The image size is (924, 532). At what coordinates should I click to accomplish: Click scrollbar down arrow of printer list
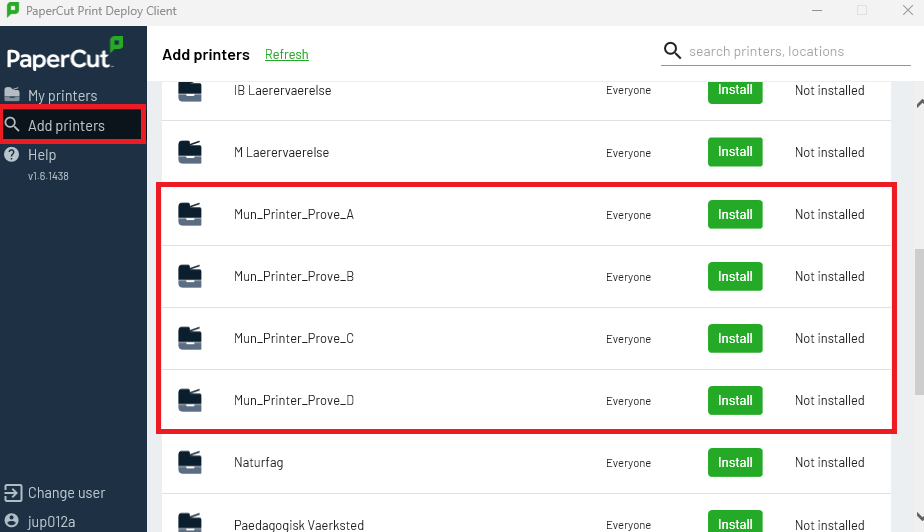tap(919, 517)
